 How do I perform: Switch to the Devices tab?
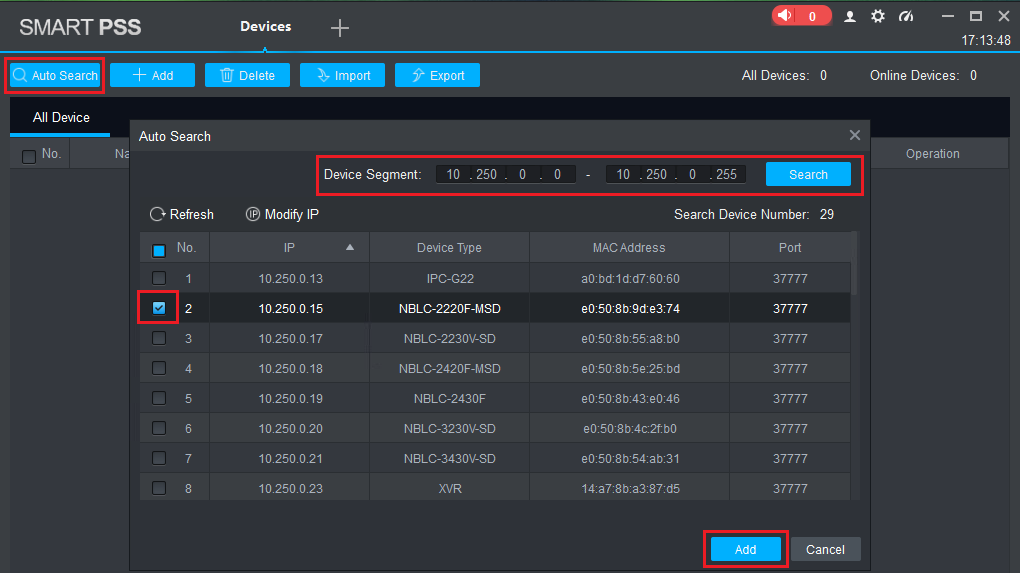(265, 27)
